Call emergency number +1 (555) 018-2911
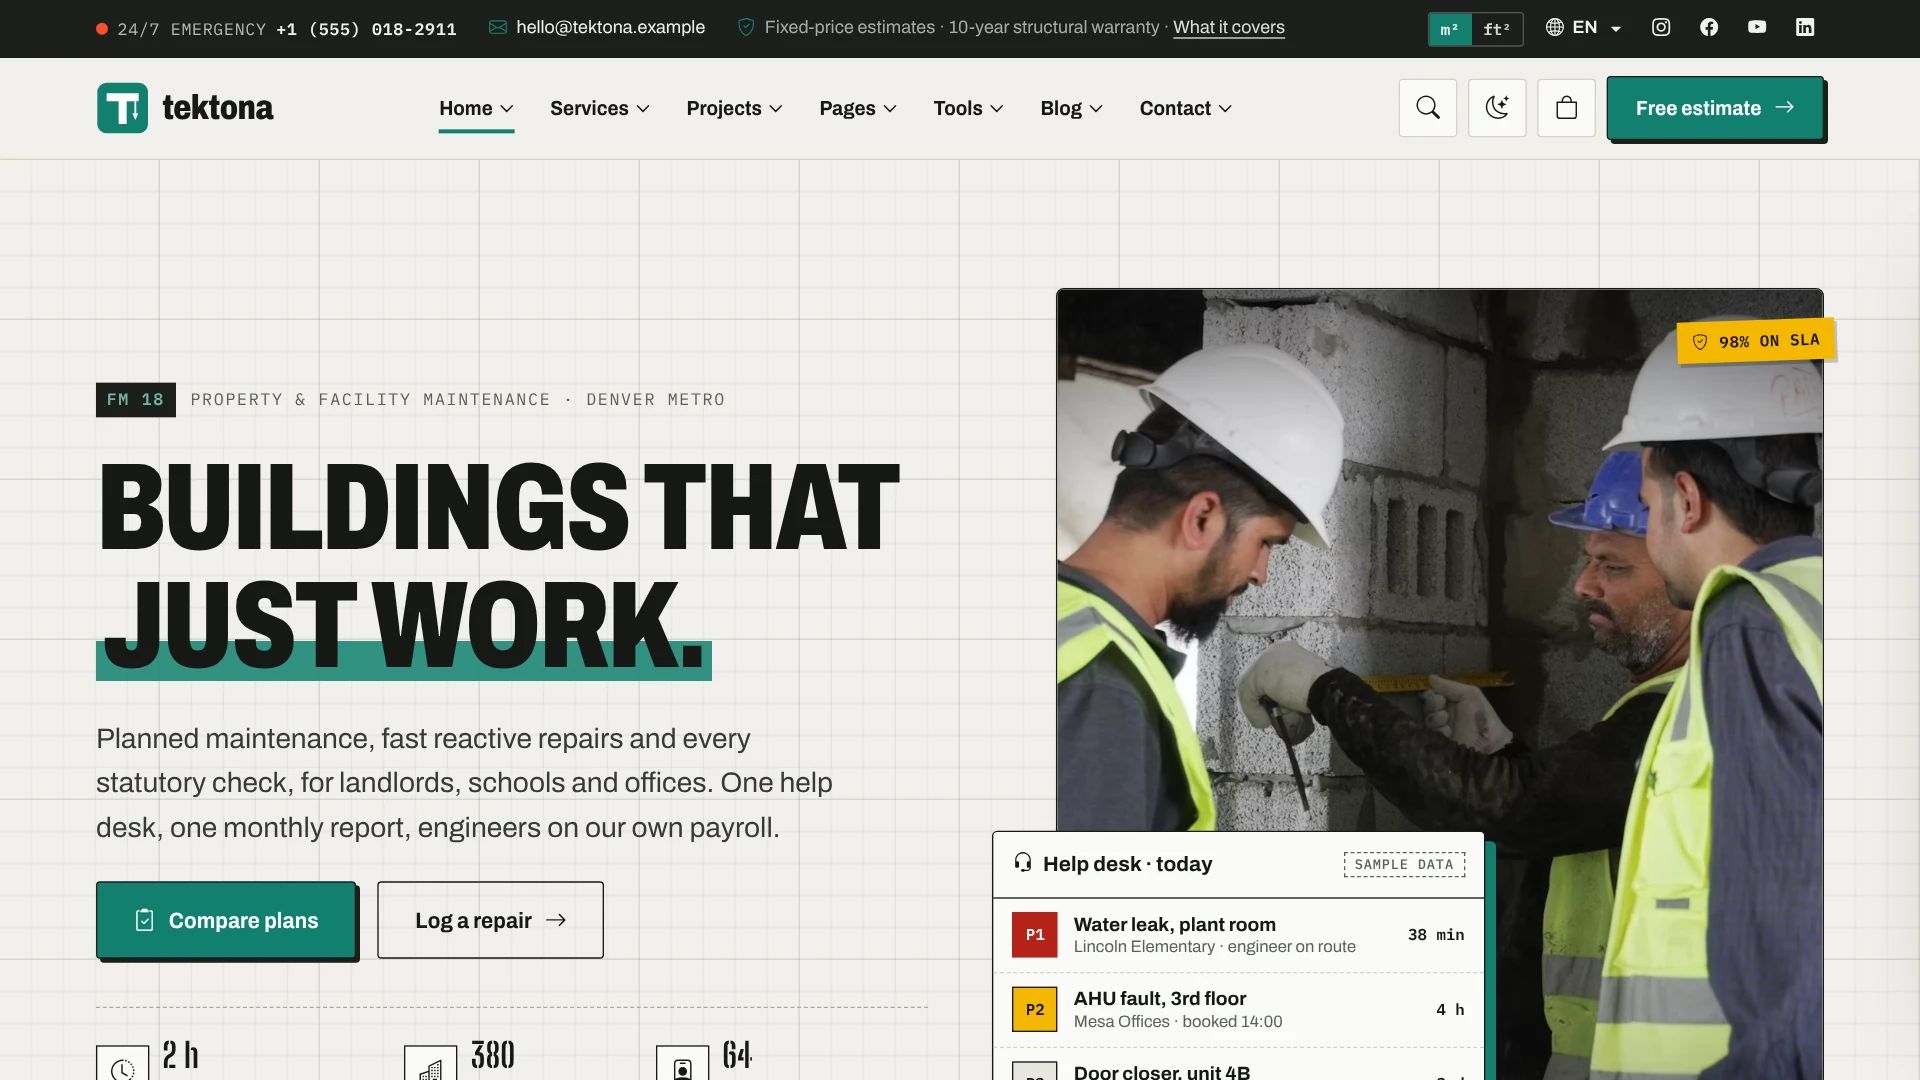 point(366,29)
